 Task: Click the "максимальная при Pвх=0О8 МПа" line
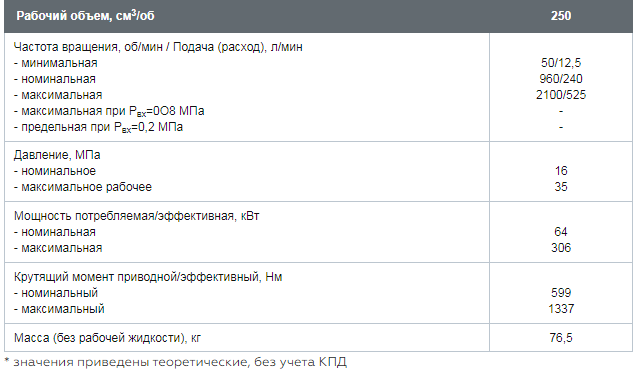[109, 111]
